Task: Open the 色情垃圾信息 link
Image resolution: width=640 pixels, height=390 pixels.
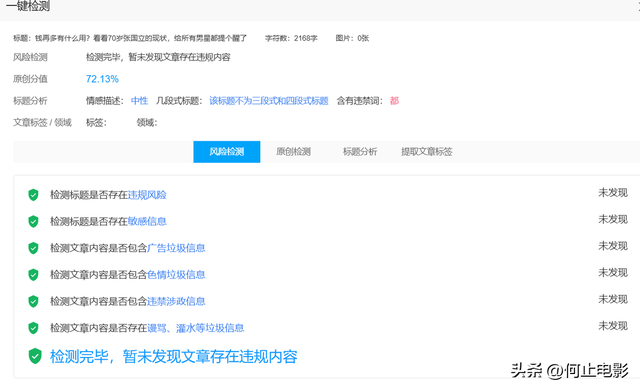Action: pyautogui.click(x=176, y=275)
